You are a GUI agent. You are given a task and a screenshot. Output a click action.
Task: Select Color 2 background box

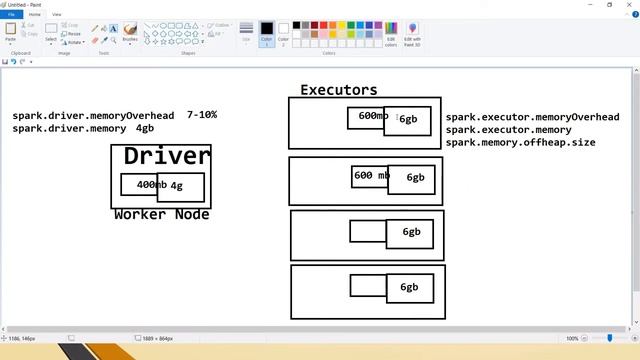(x=283, y=34)
